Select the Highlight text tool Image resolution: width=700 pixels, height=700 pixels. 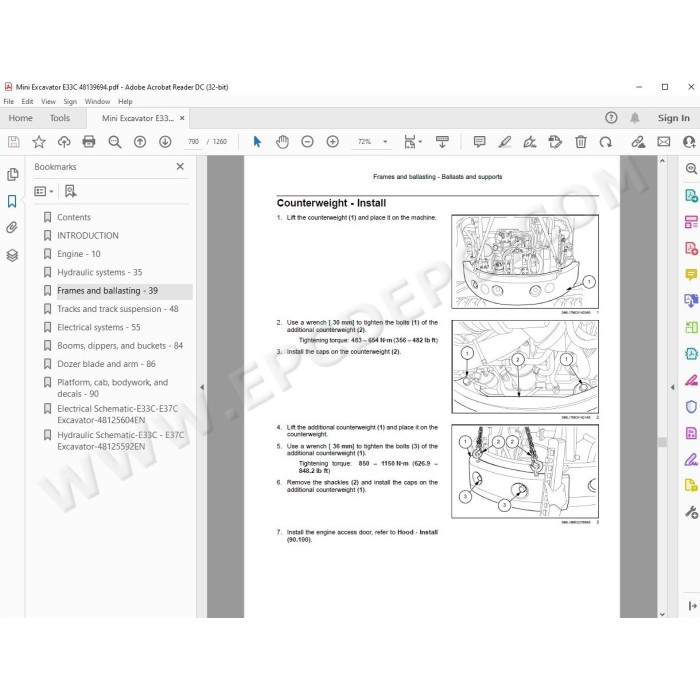(x=504, y=142)
